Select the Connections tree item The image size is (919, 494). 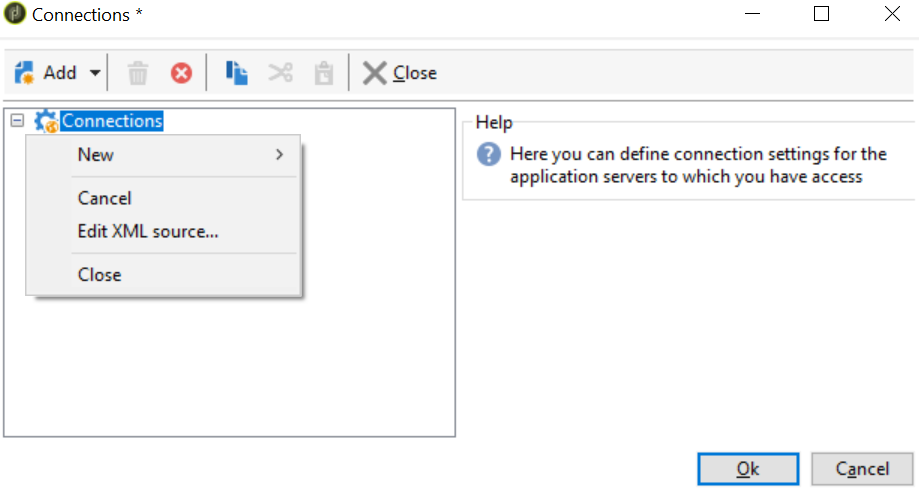[112, 121]
